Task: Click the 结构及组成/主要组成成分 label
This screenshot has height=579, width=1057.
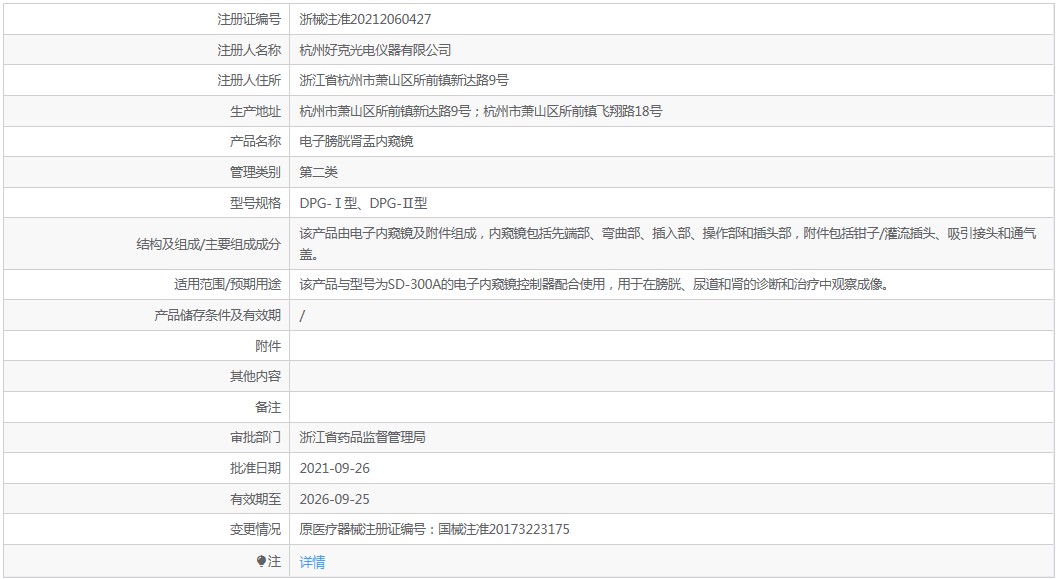Action: click(209, 244)
